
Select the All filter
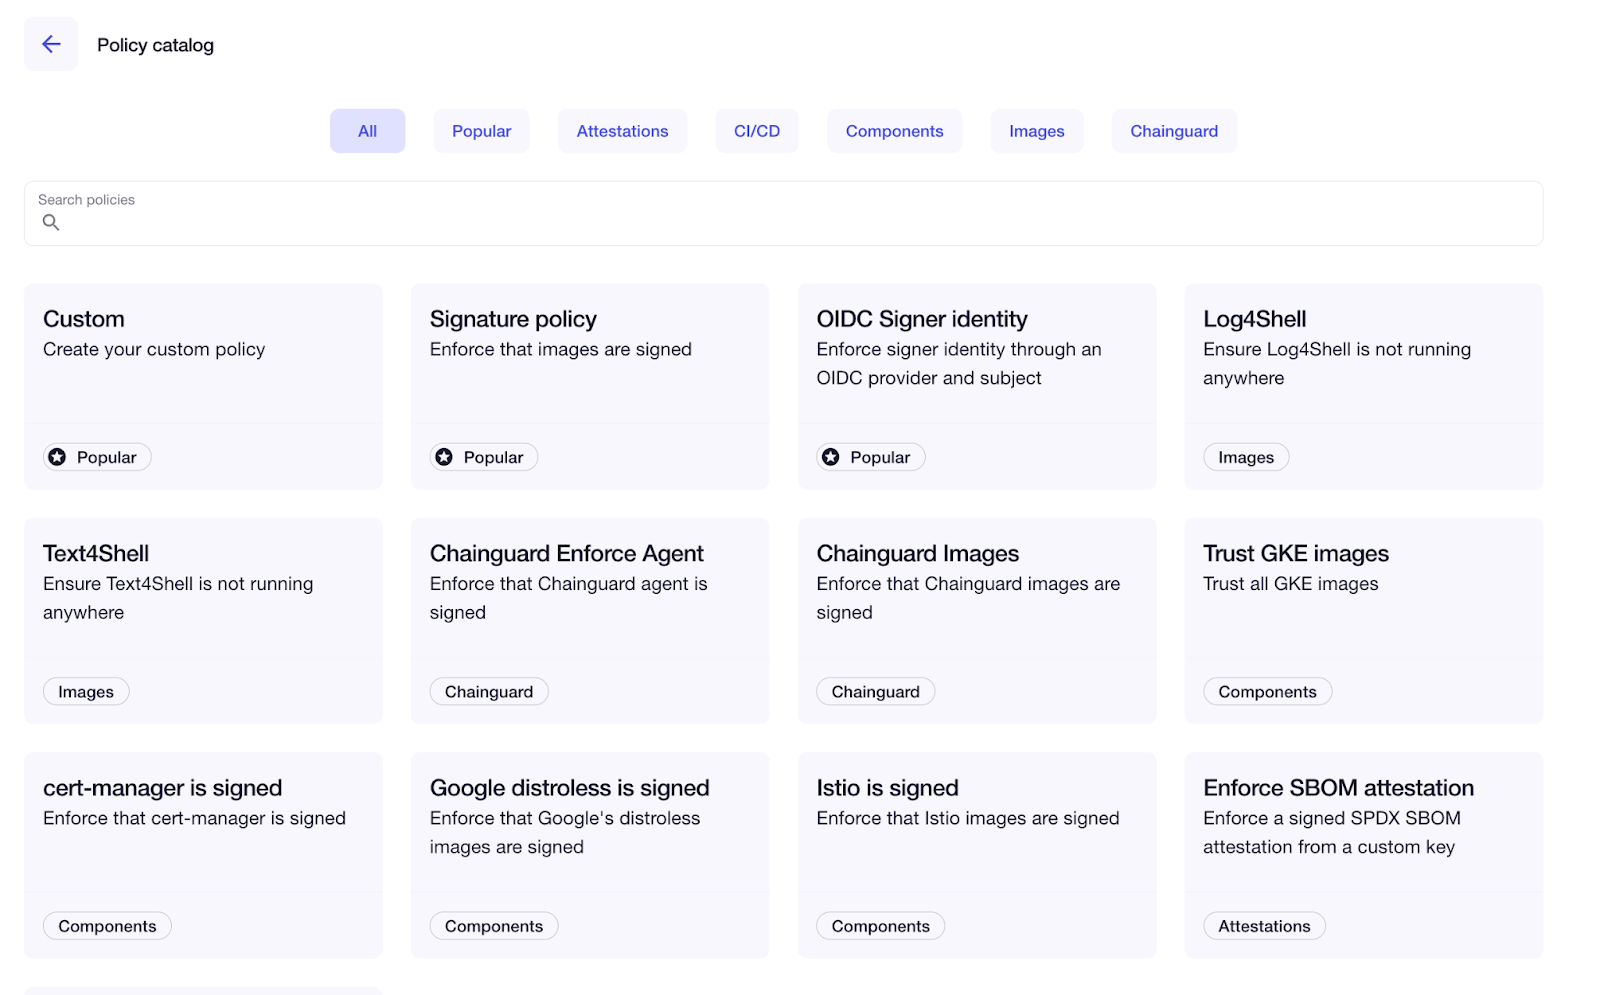367,130
